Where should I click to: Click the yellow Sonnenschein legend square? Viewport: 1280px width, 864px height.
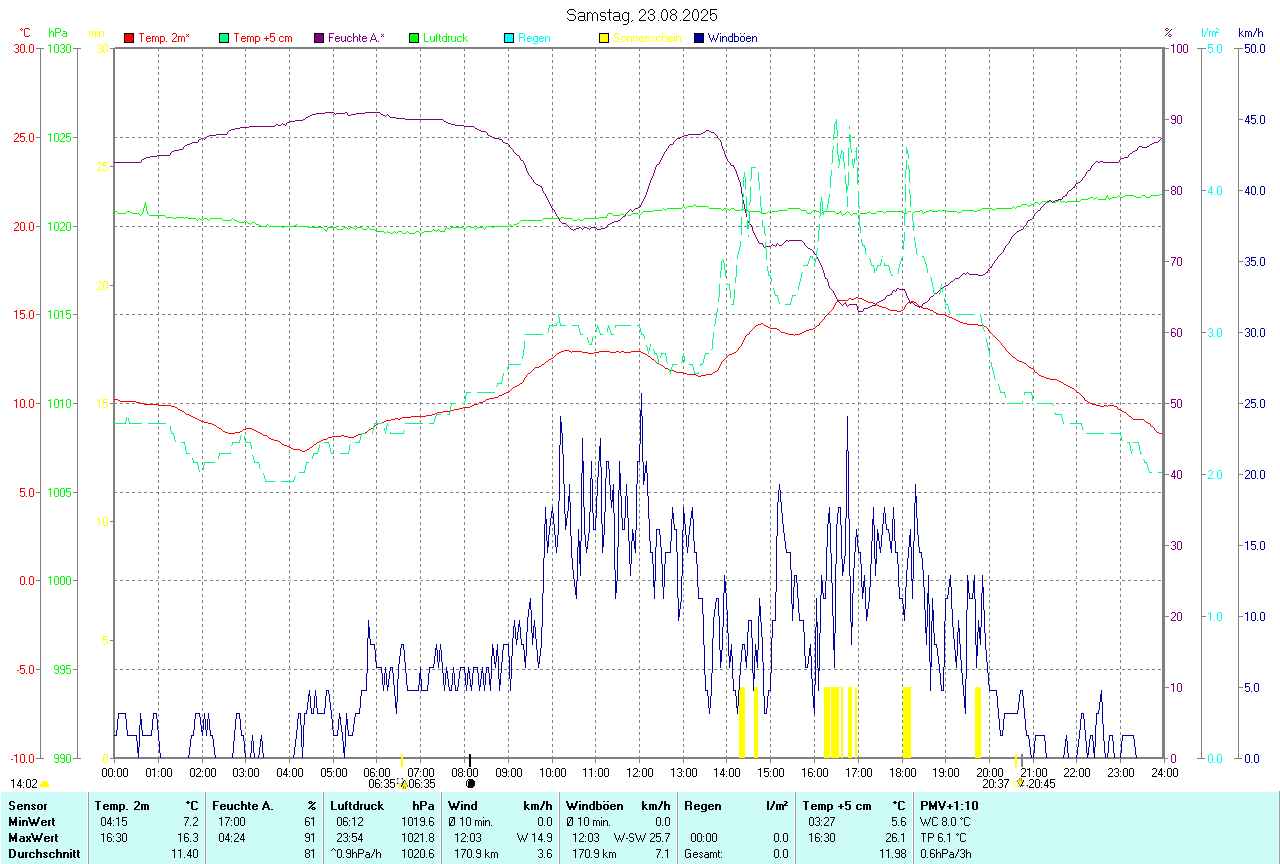click(x=604, y=38)
